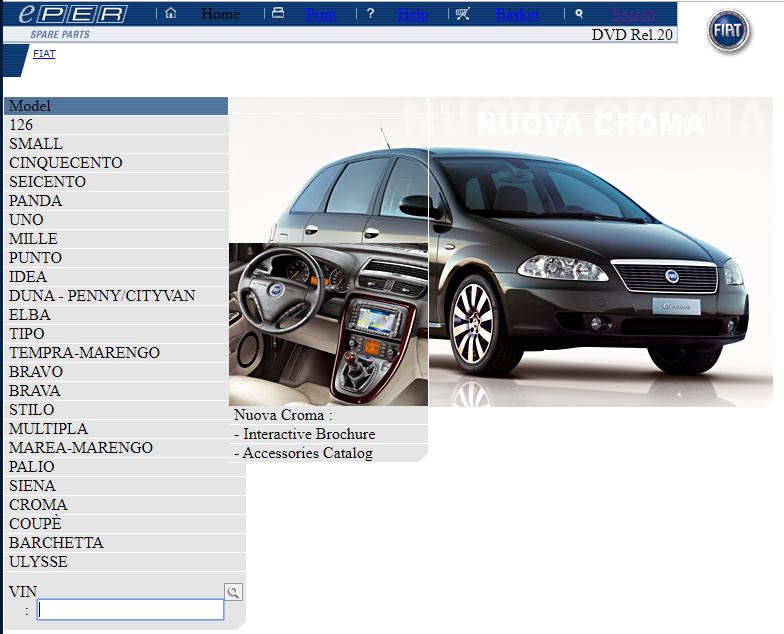Click the Home house icon

pyautogui.click(x=170, y=13)
